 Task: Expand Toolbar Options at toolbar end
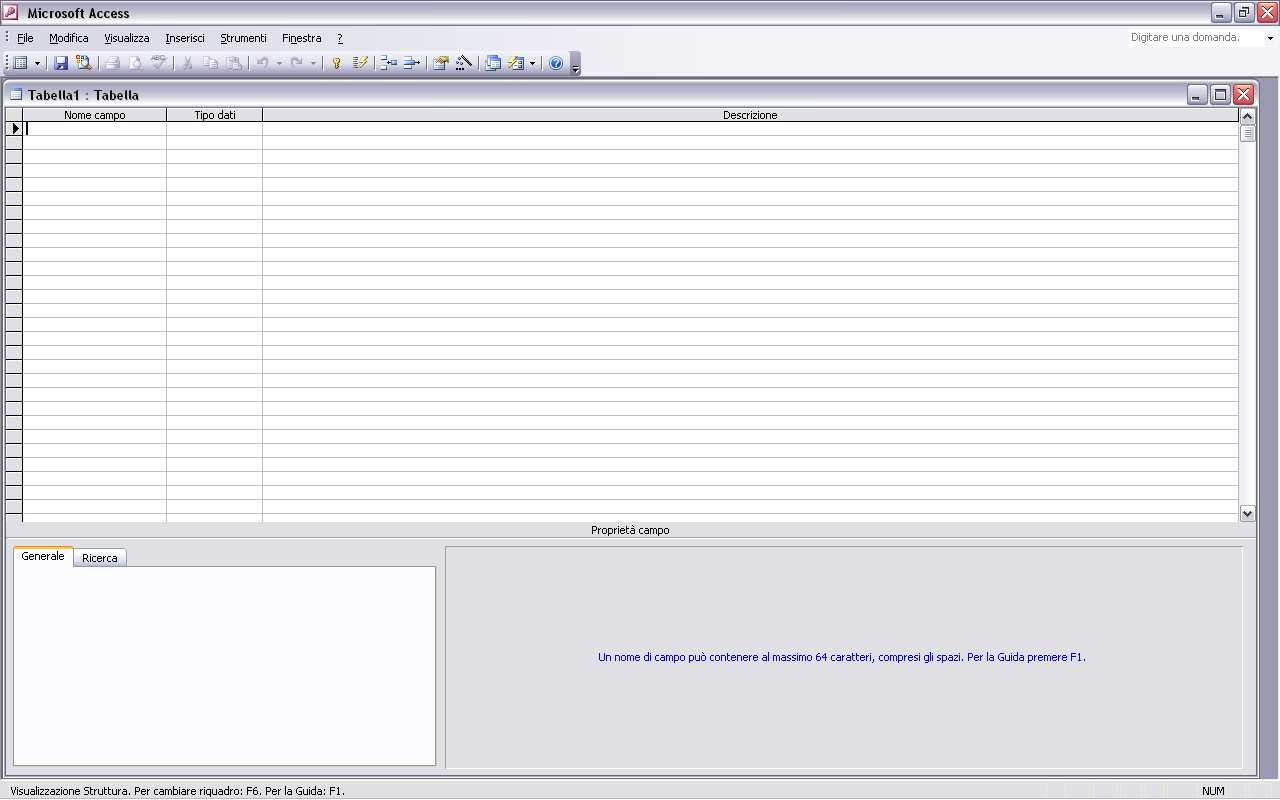coord(575,64)
